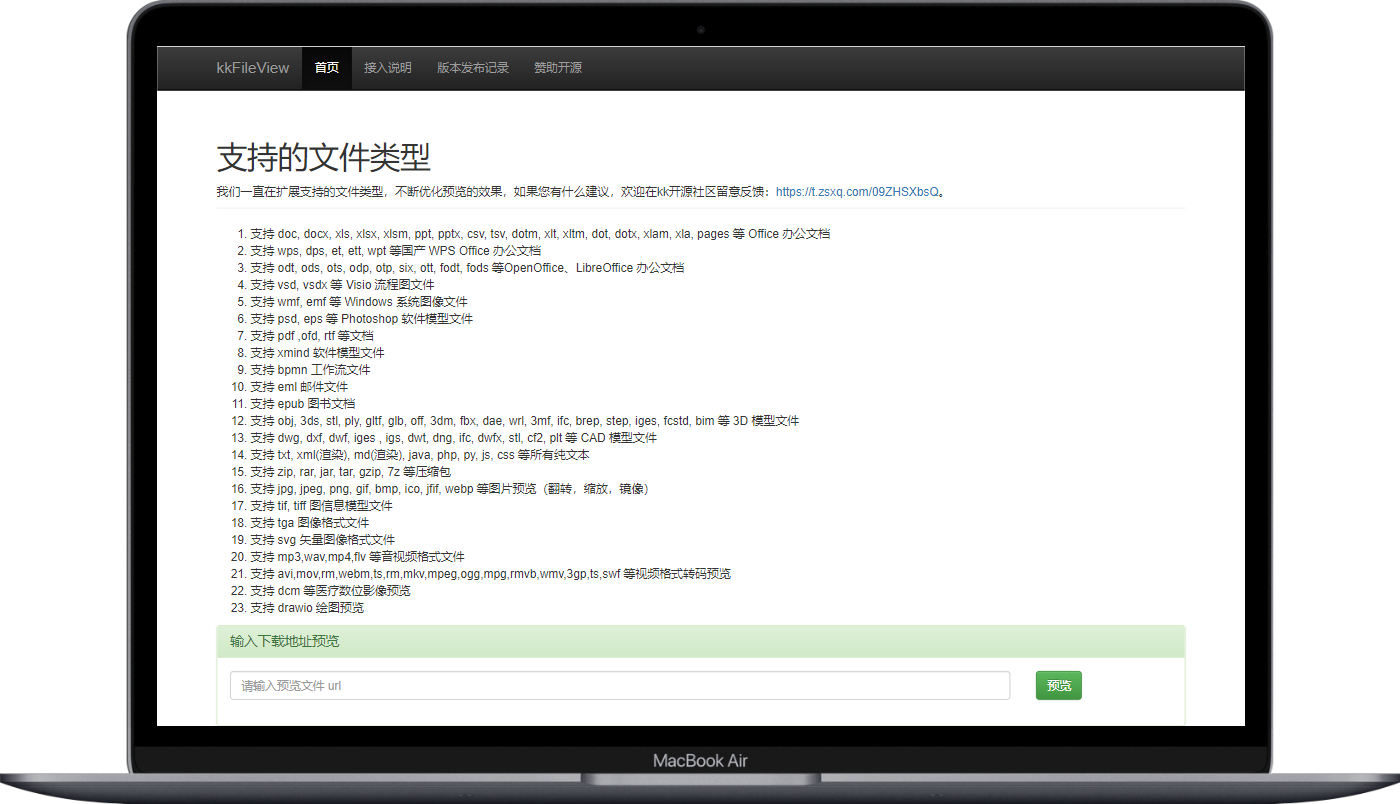1400x804 pixels.
Task: Open the t.zsxq.com feedback link
Action: (858, 192)
